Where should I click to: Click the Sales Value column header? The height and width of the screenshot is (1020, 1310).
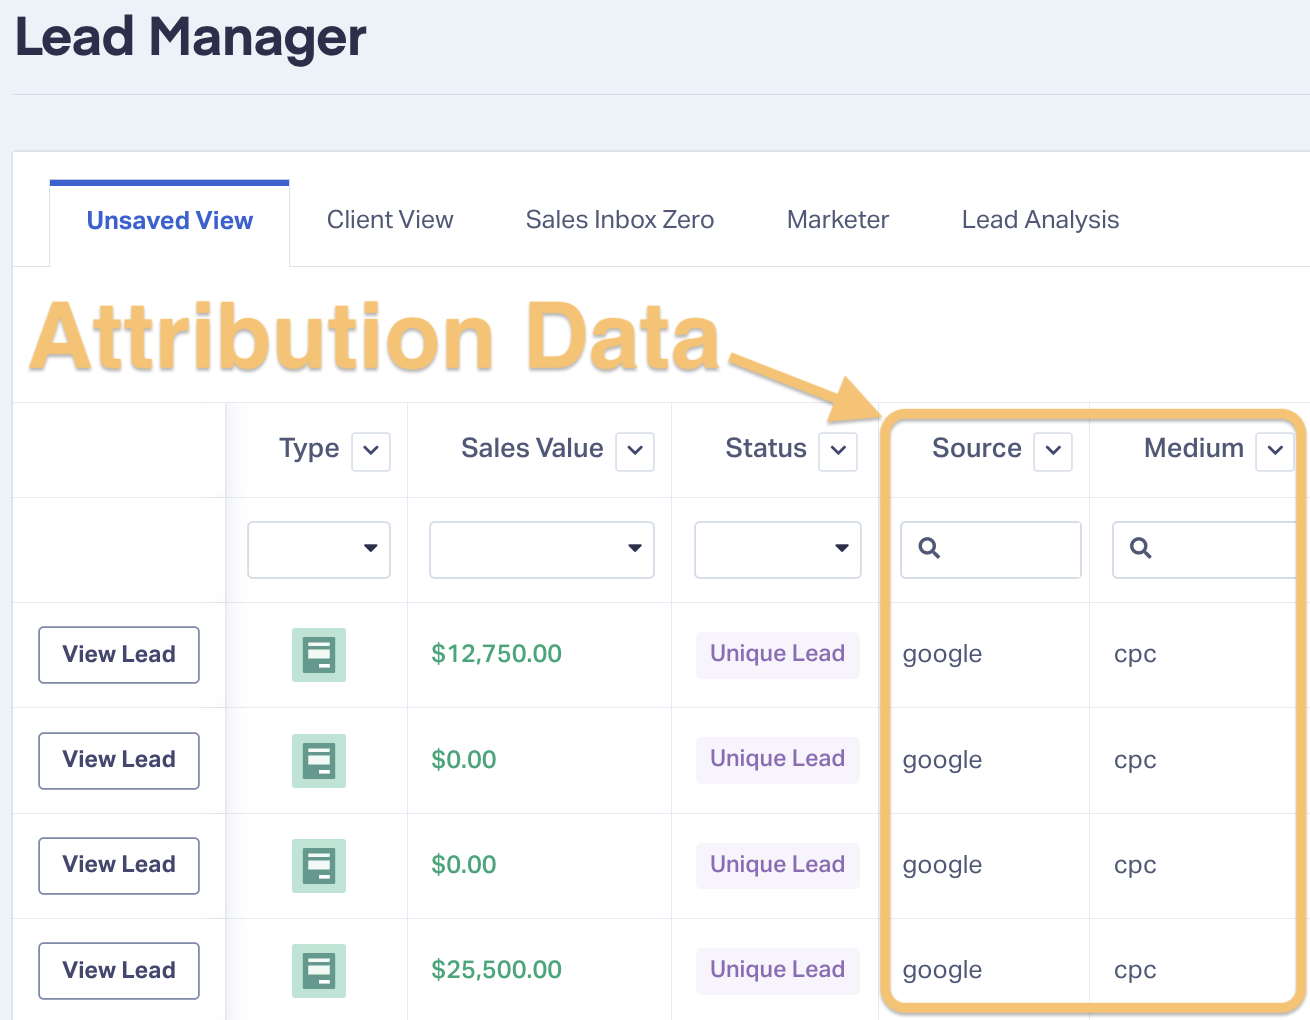pos(532,448)
